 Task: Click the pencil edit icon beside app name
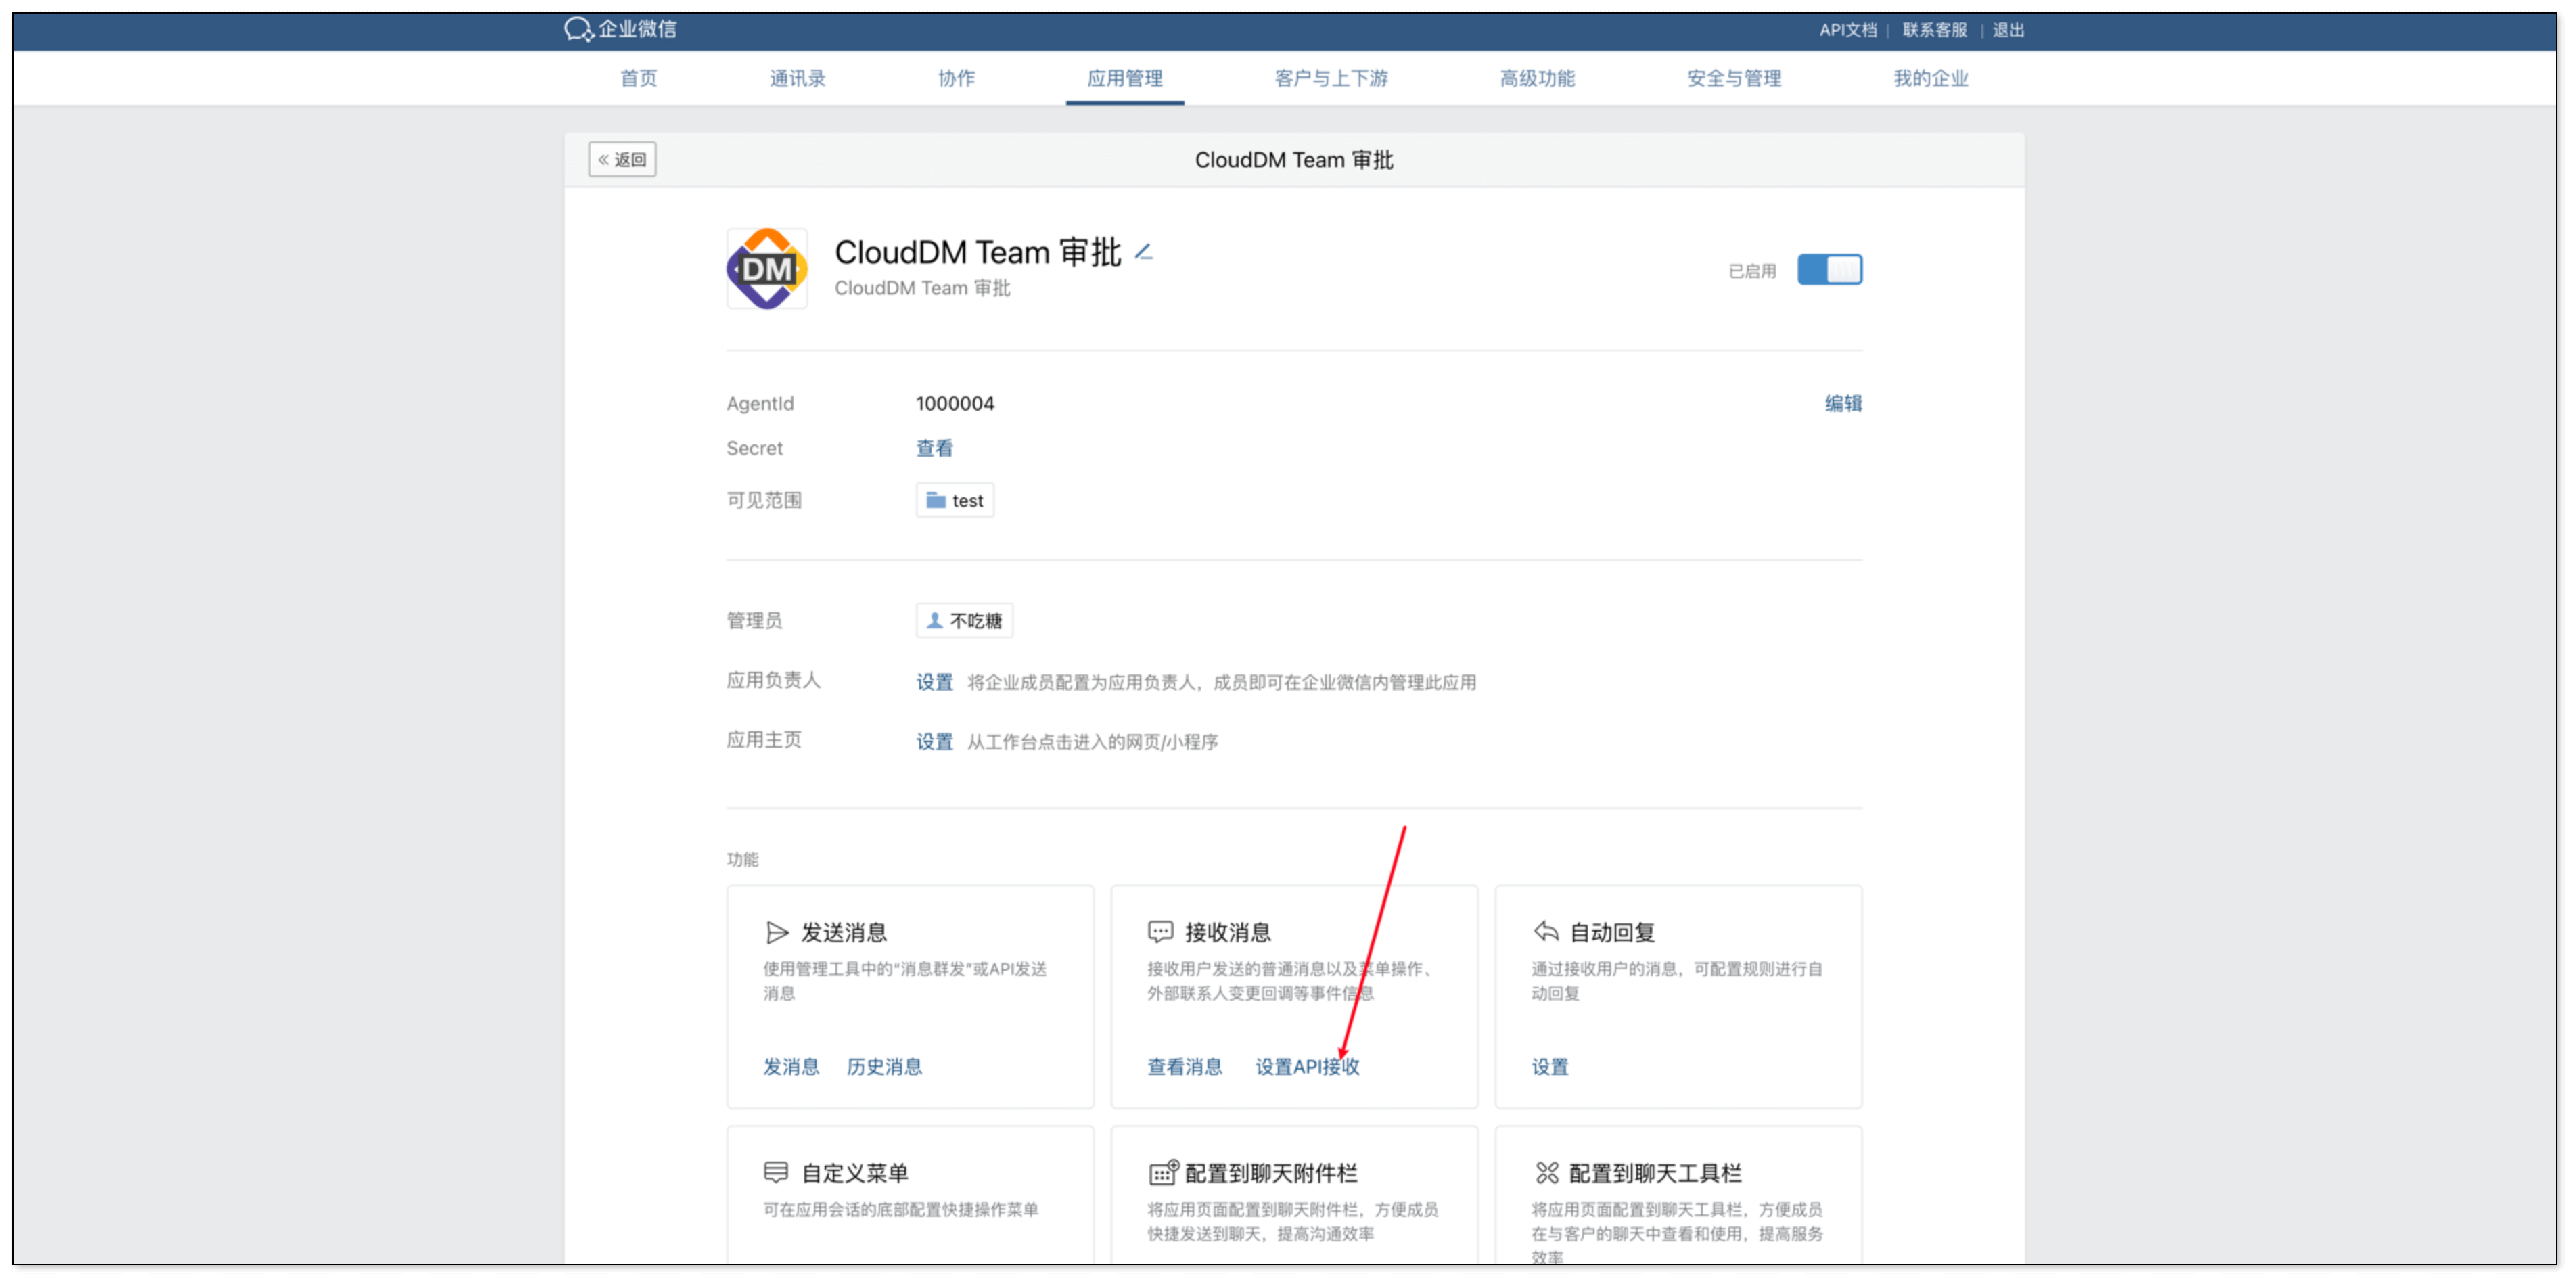click(1144, 252)
